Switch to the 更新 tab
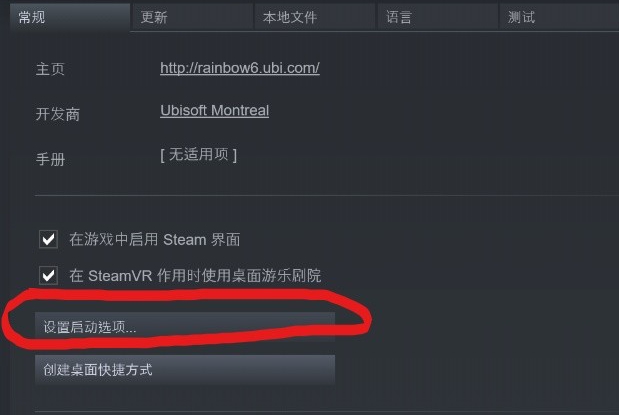Viewport: 619px width, 415px height. [x=192, y=17]
